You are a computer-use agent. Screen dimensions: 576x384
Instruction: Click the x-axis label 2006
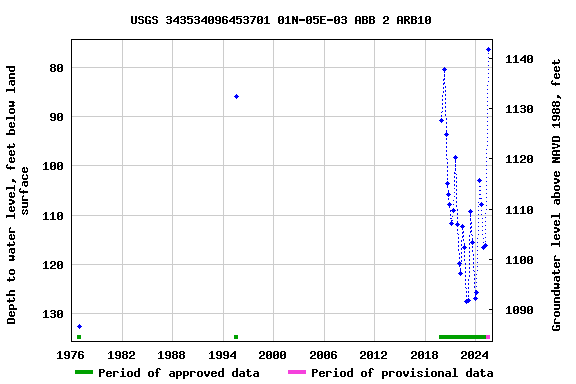point(323,355)
